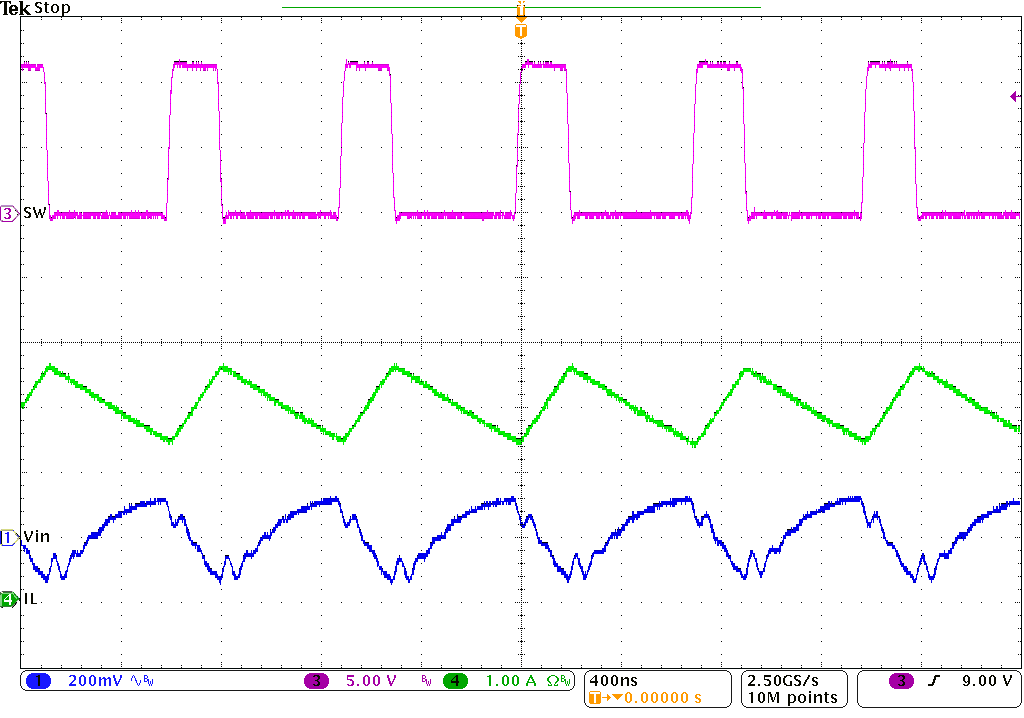
Task: Click the channel 3 marker beside SW label
Action: click(x=6, y=212)
